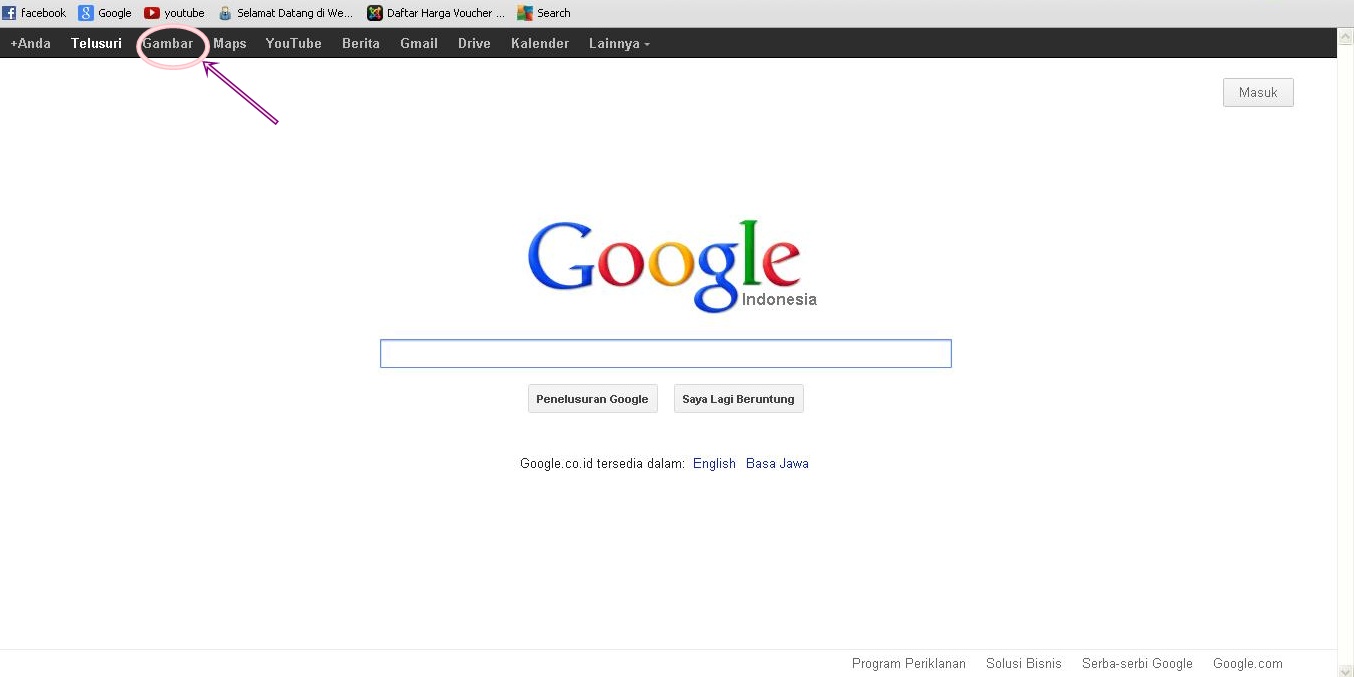
Task: Click the Saya Lagi Beruntung button
Action: pyautogui.click(x=738, y=399)
